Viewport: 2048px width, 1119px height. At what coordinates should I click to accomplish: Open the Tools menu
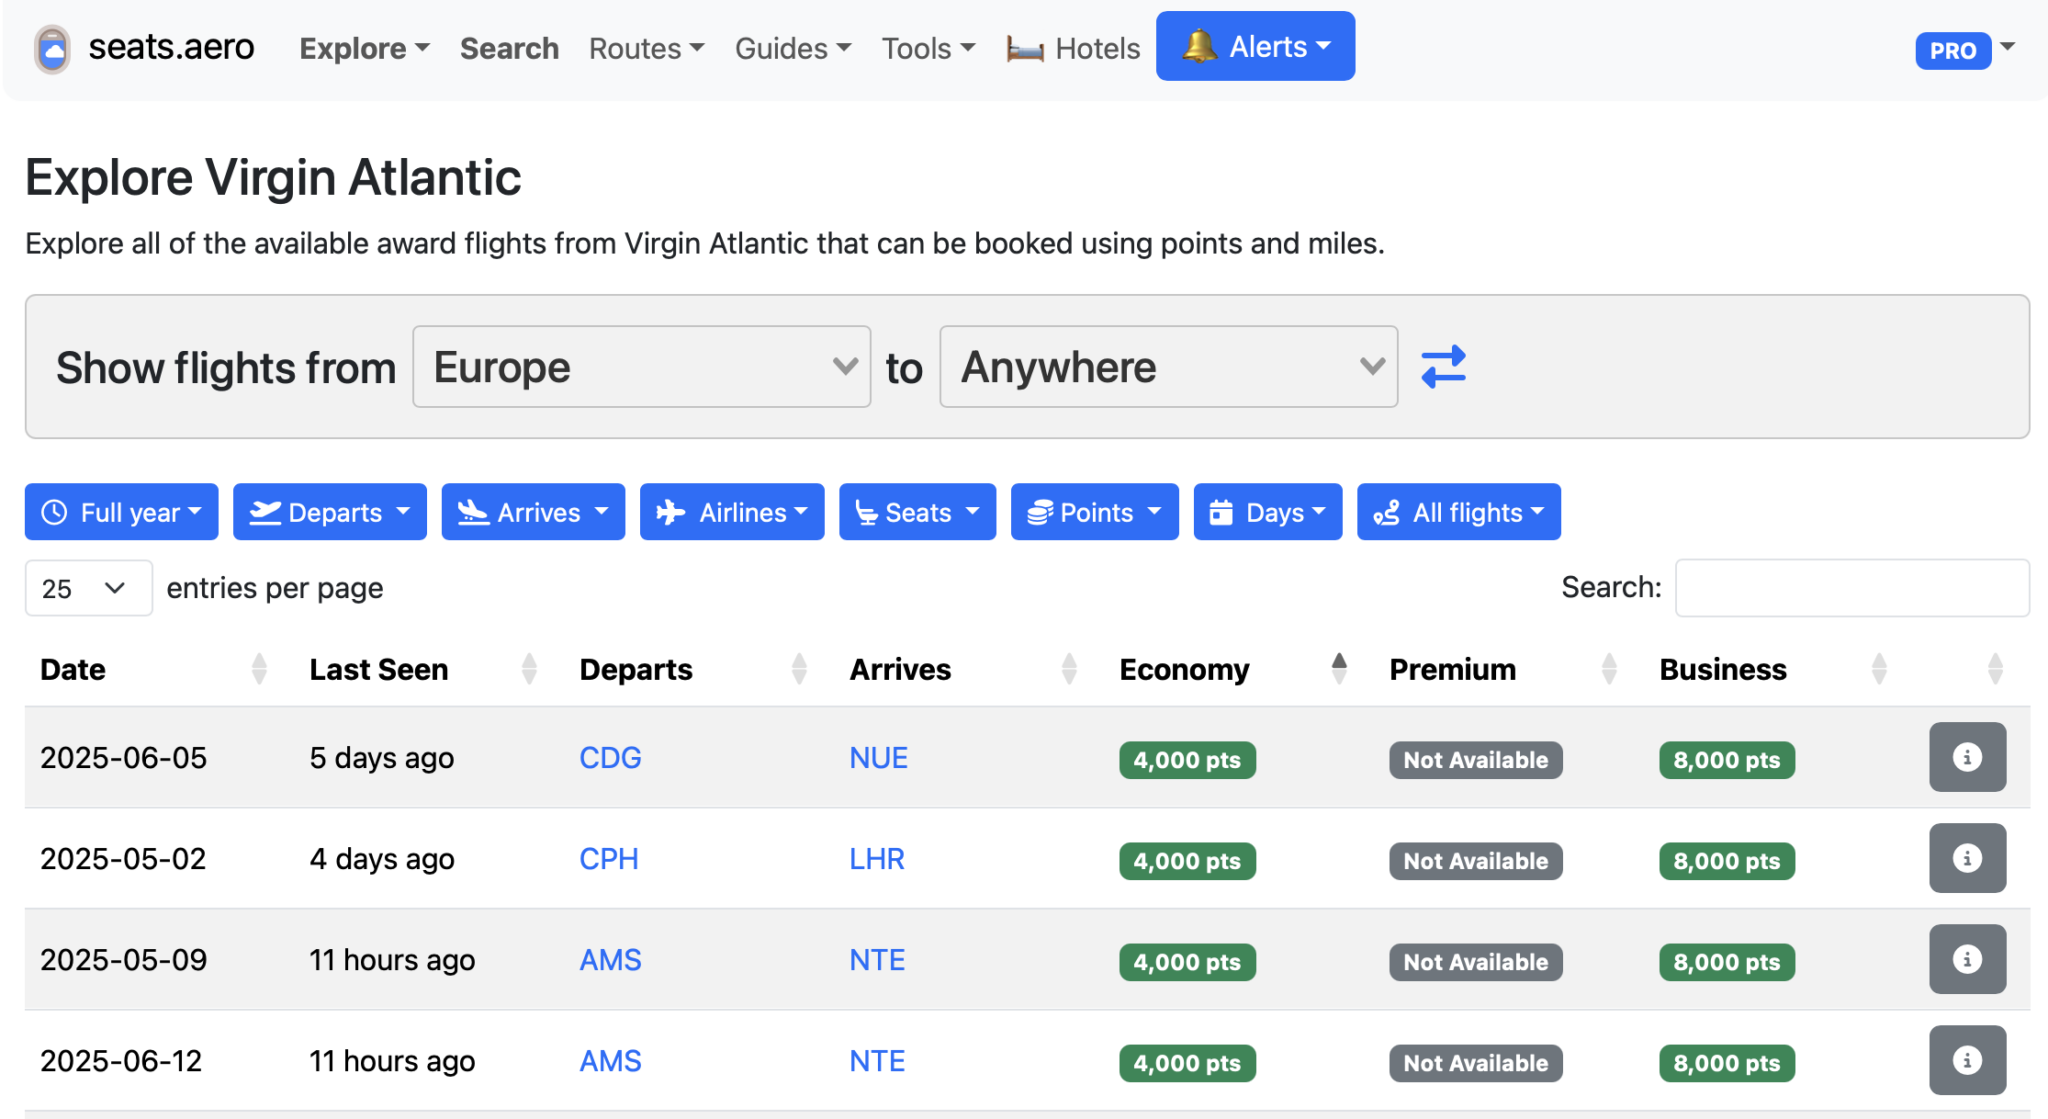coord(926,47)
